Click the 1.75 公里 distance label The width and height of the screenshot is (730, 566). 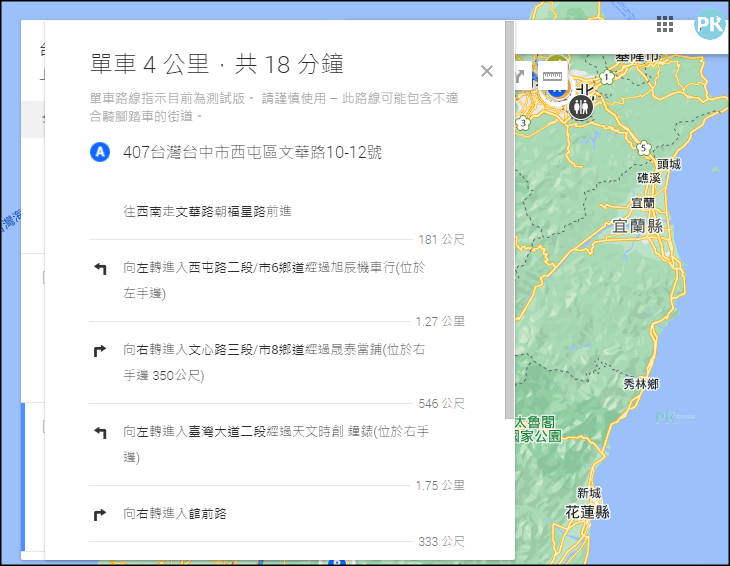440,485
